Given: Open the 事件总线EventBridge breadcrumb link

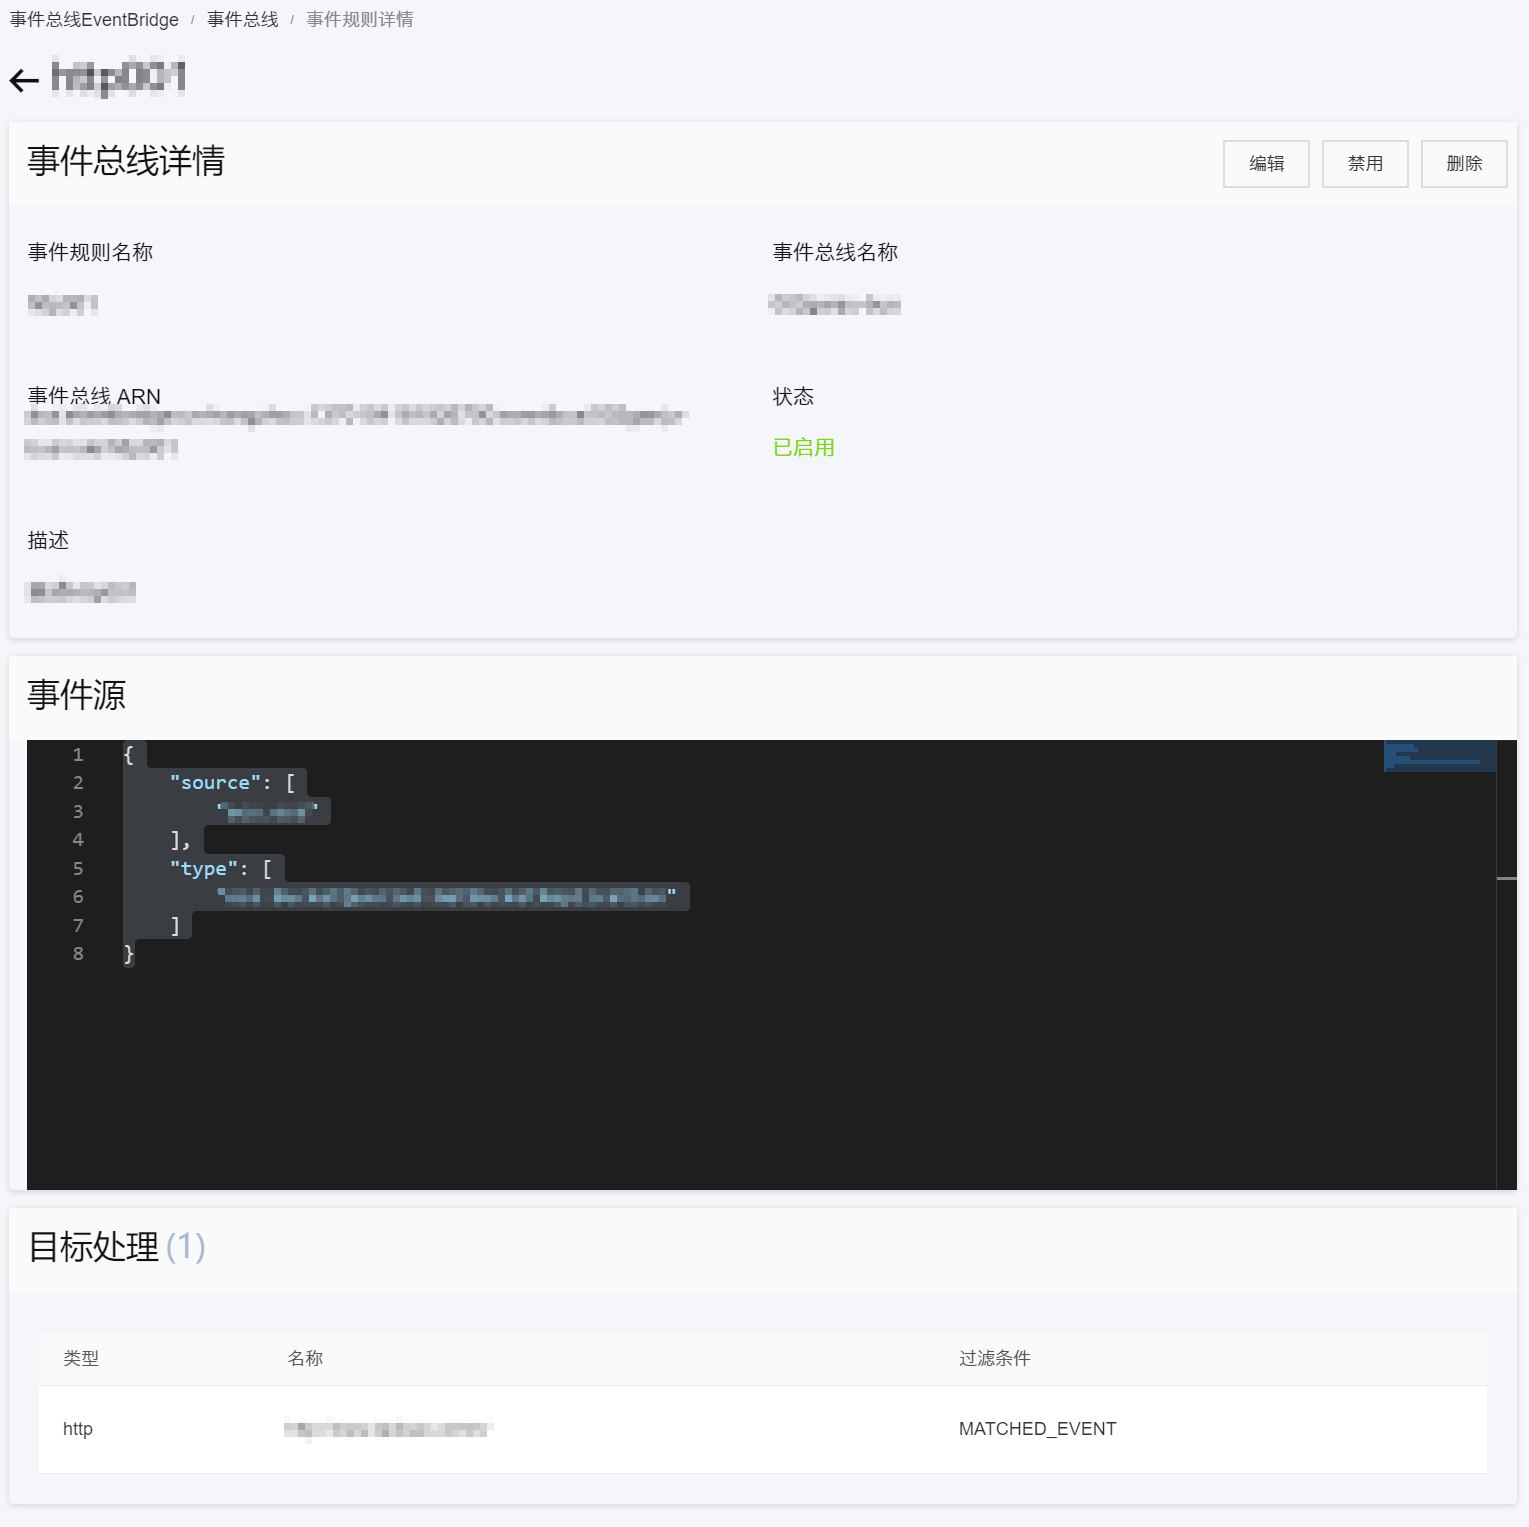Looking at the screenshot, I should (94, 20).
